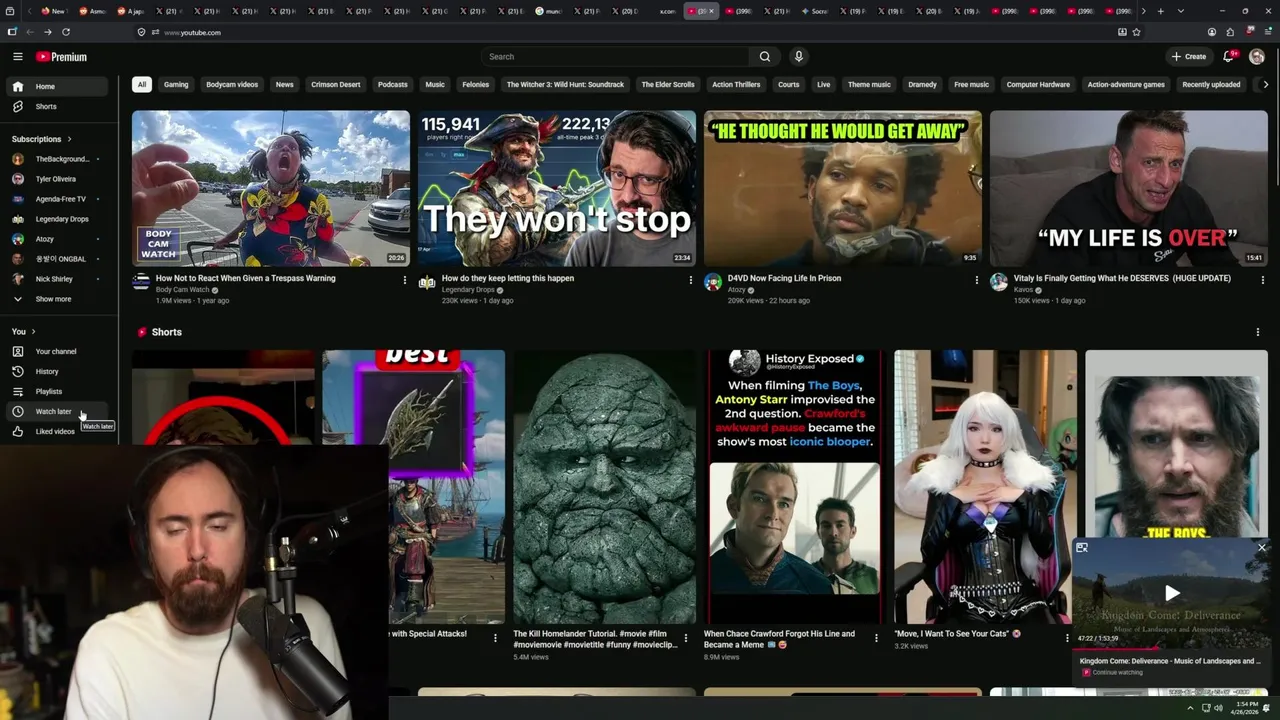Open options for the Vitaly video

pos(1262,280)
